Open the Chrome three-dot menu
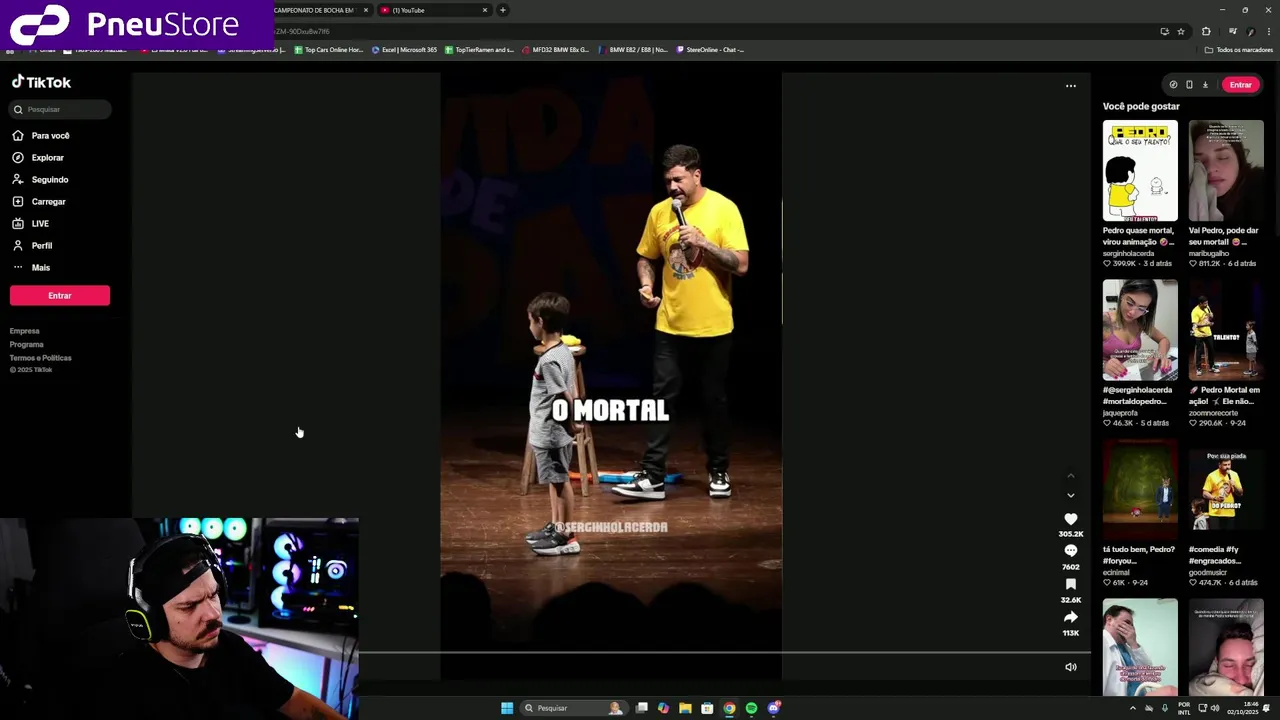This screenshot has width=1280, height=720. pos(1269,31)
